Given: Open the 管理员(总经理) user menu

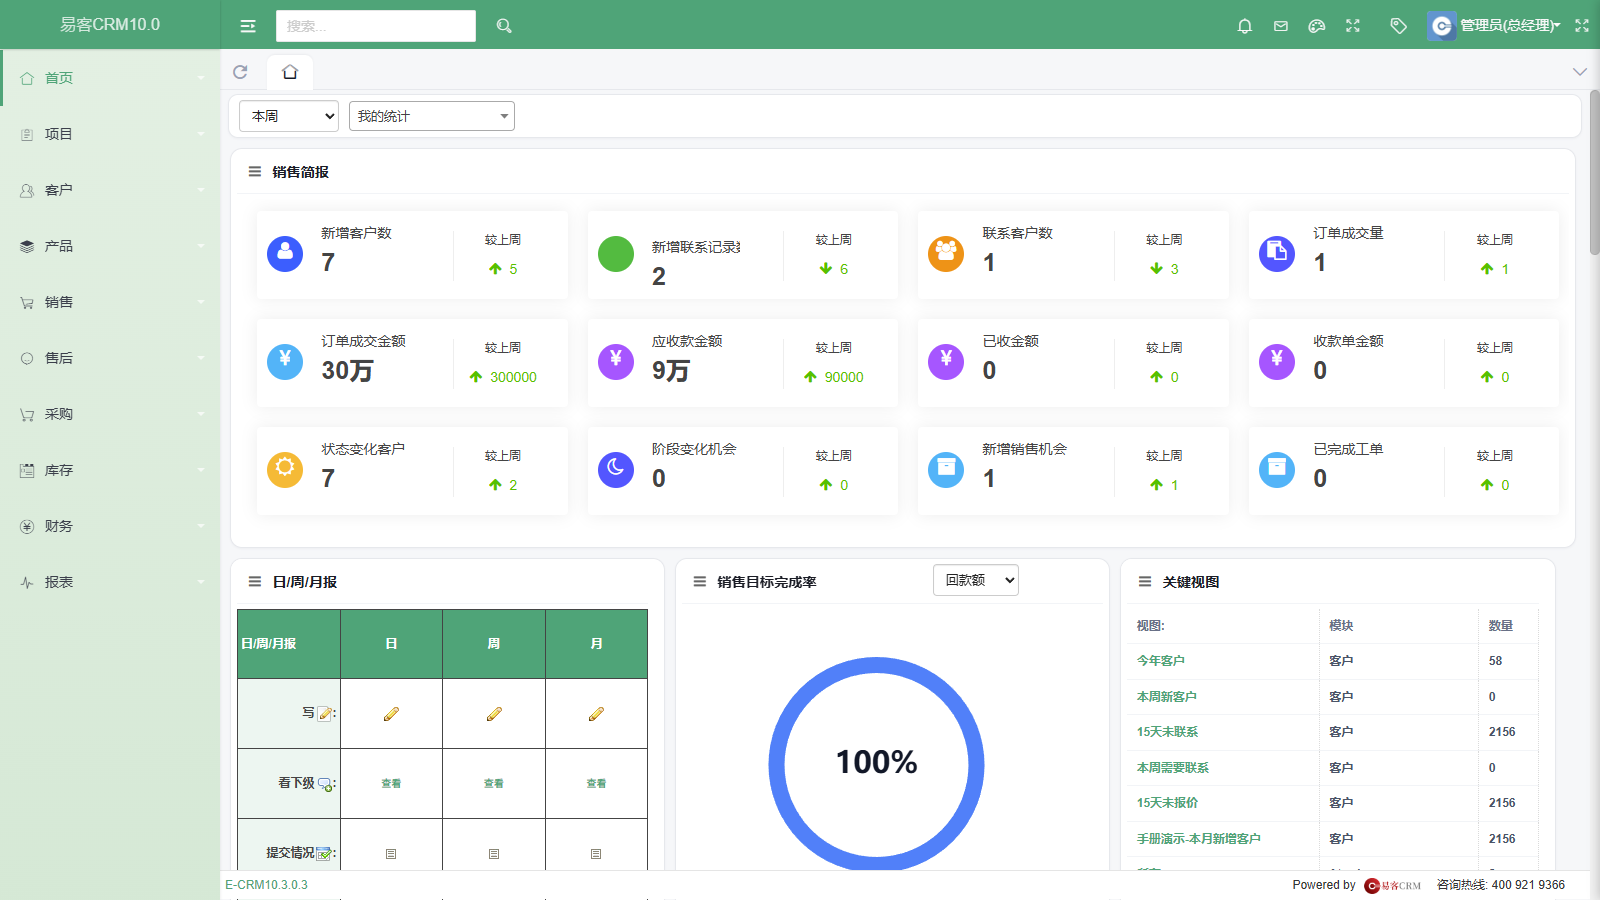Looking at the screenshot, I should tap(1495, 26).
